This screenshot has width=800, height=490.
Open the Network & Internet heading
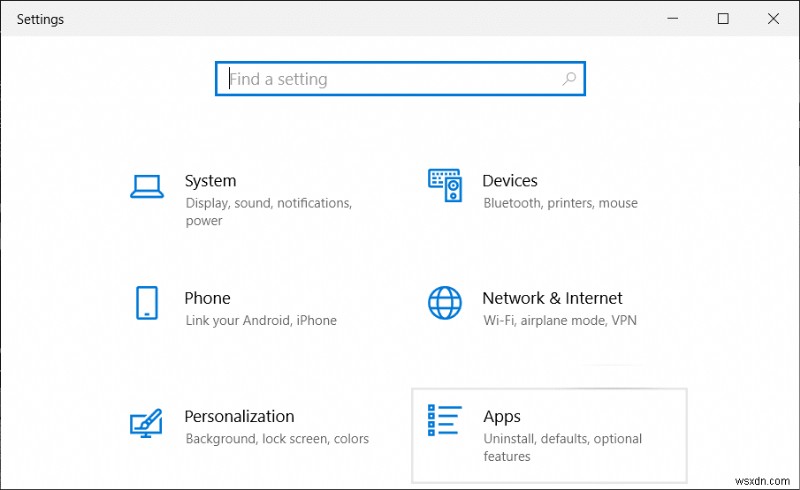552,298
